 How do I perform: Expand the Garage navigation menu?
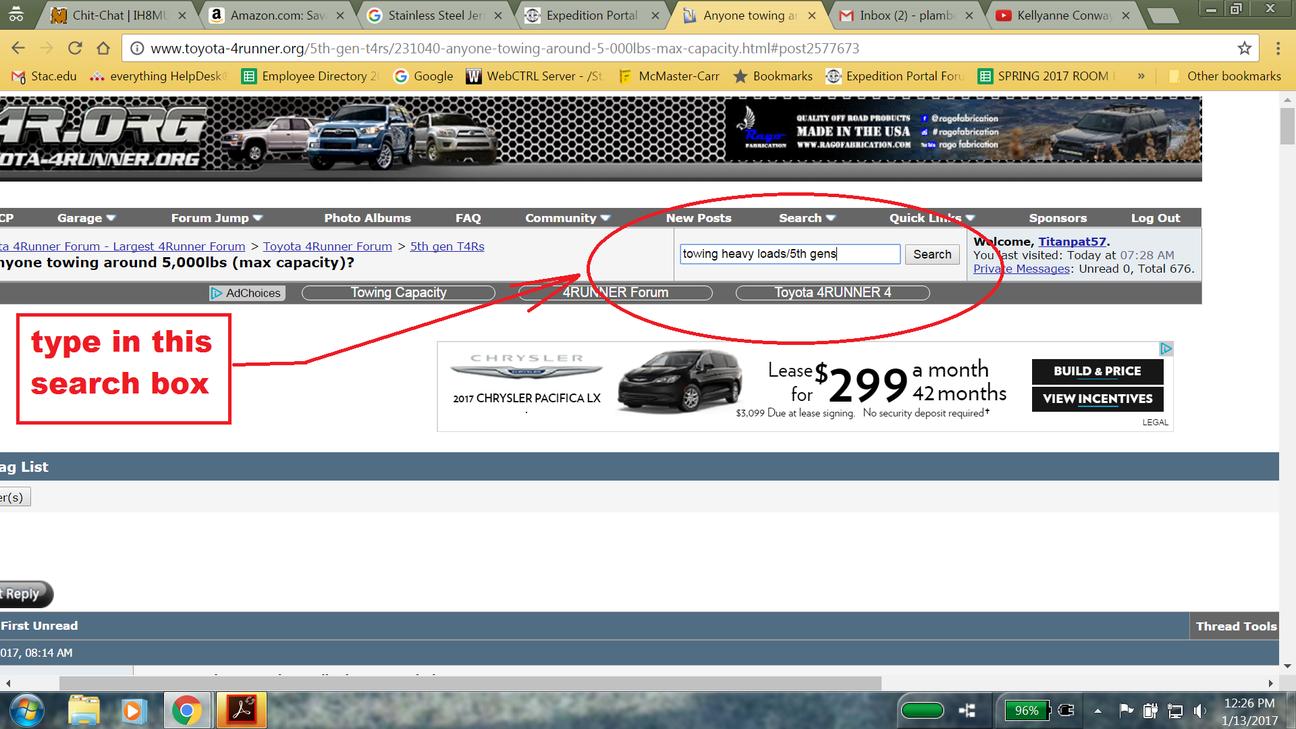[86, 218]
